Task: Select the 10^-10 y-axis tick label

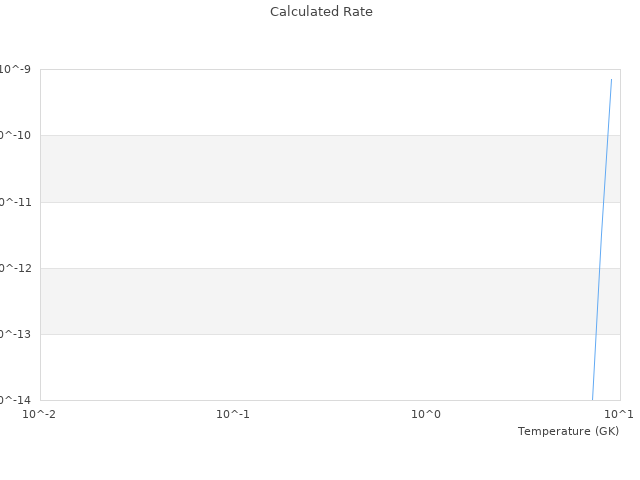Action: tap(14, 135)
